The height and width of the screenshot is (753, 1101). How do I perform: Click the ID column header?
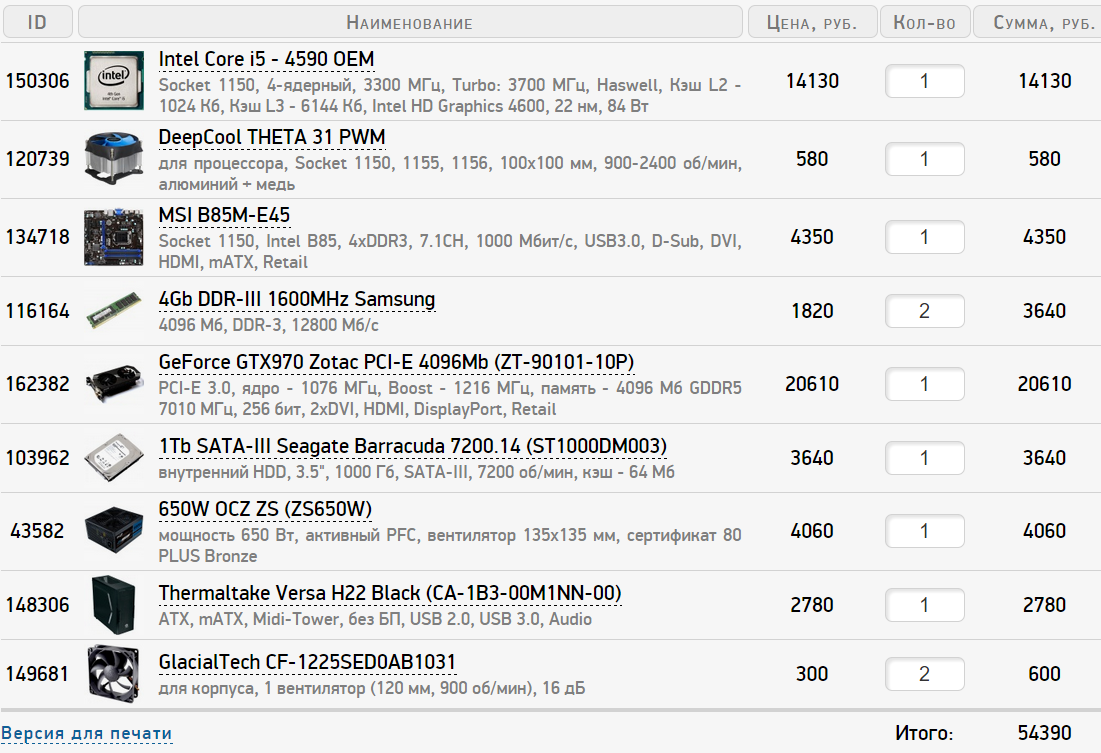(37, 22)
